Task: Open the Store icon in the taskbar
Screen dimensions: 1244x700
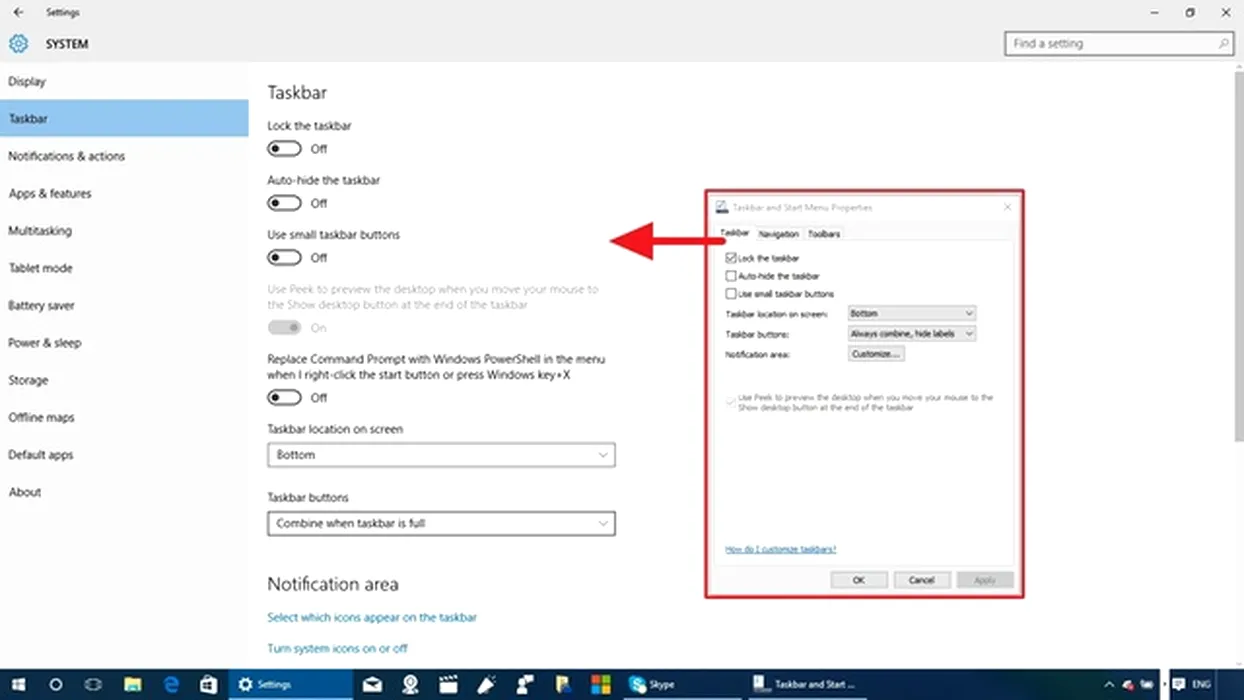Action: pyautogui.click(x=208, y=685)
